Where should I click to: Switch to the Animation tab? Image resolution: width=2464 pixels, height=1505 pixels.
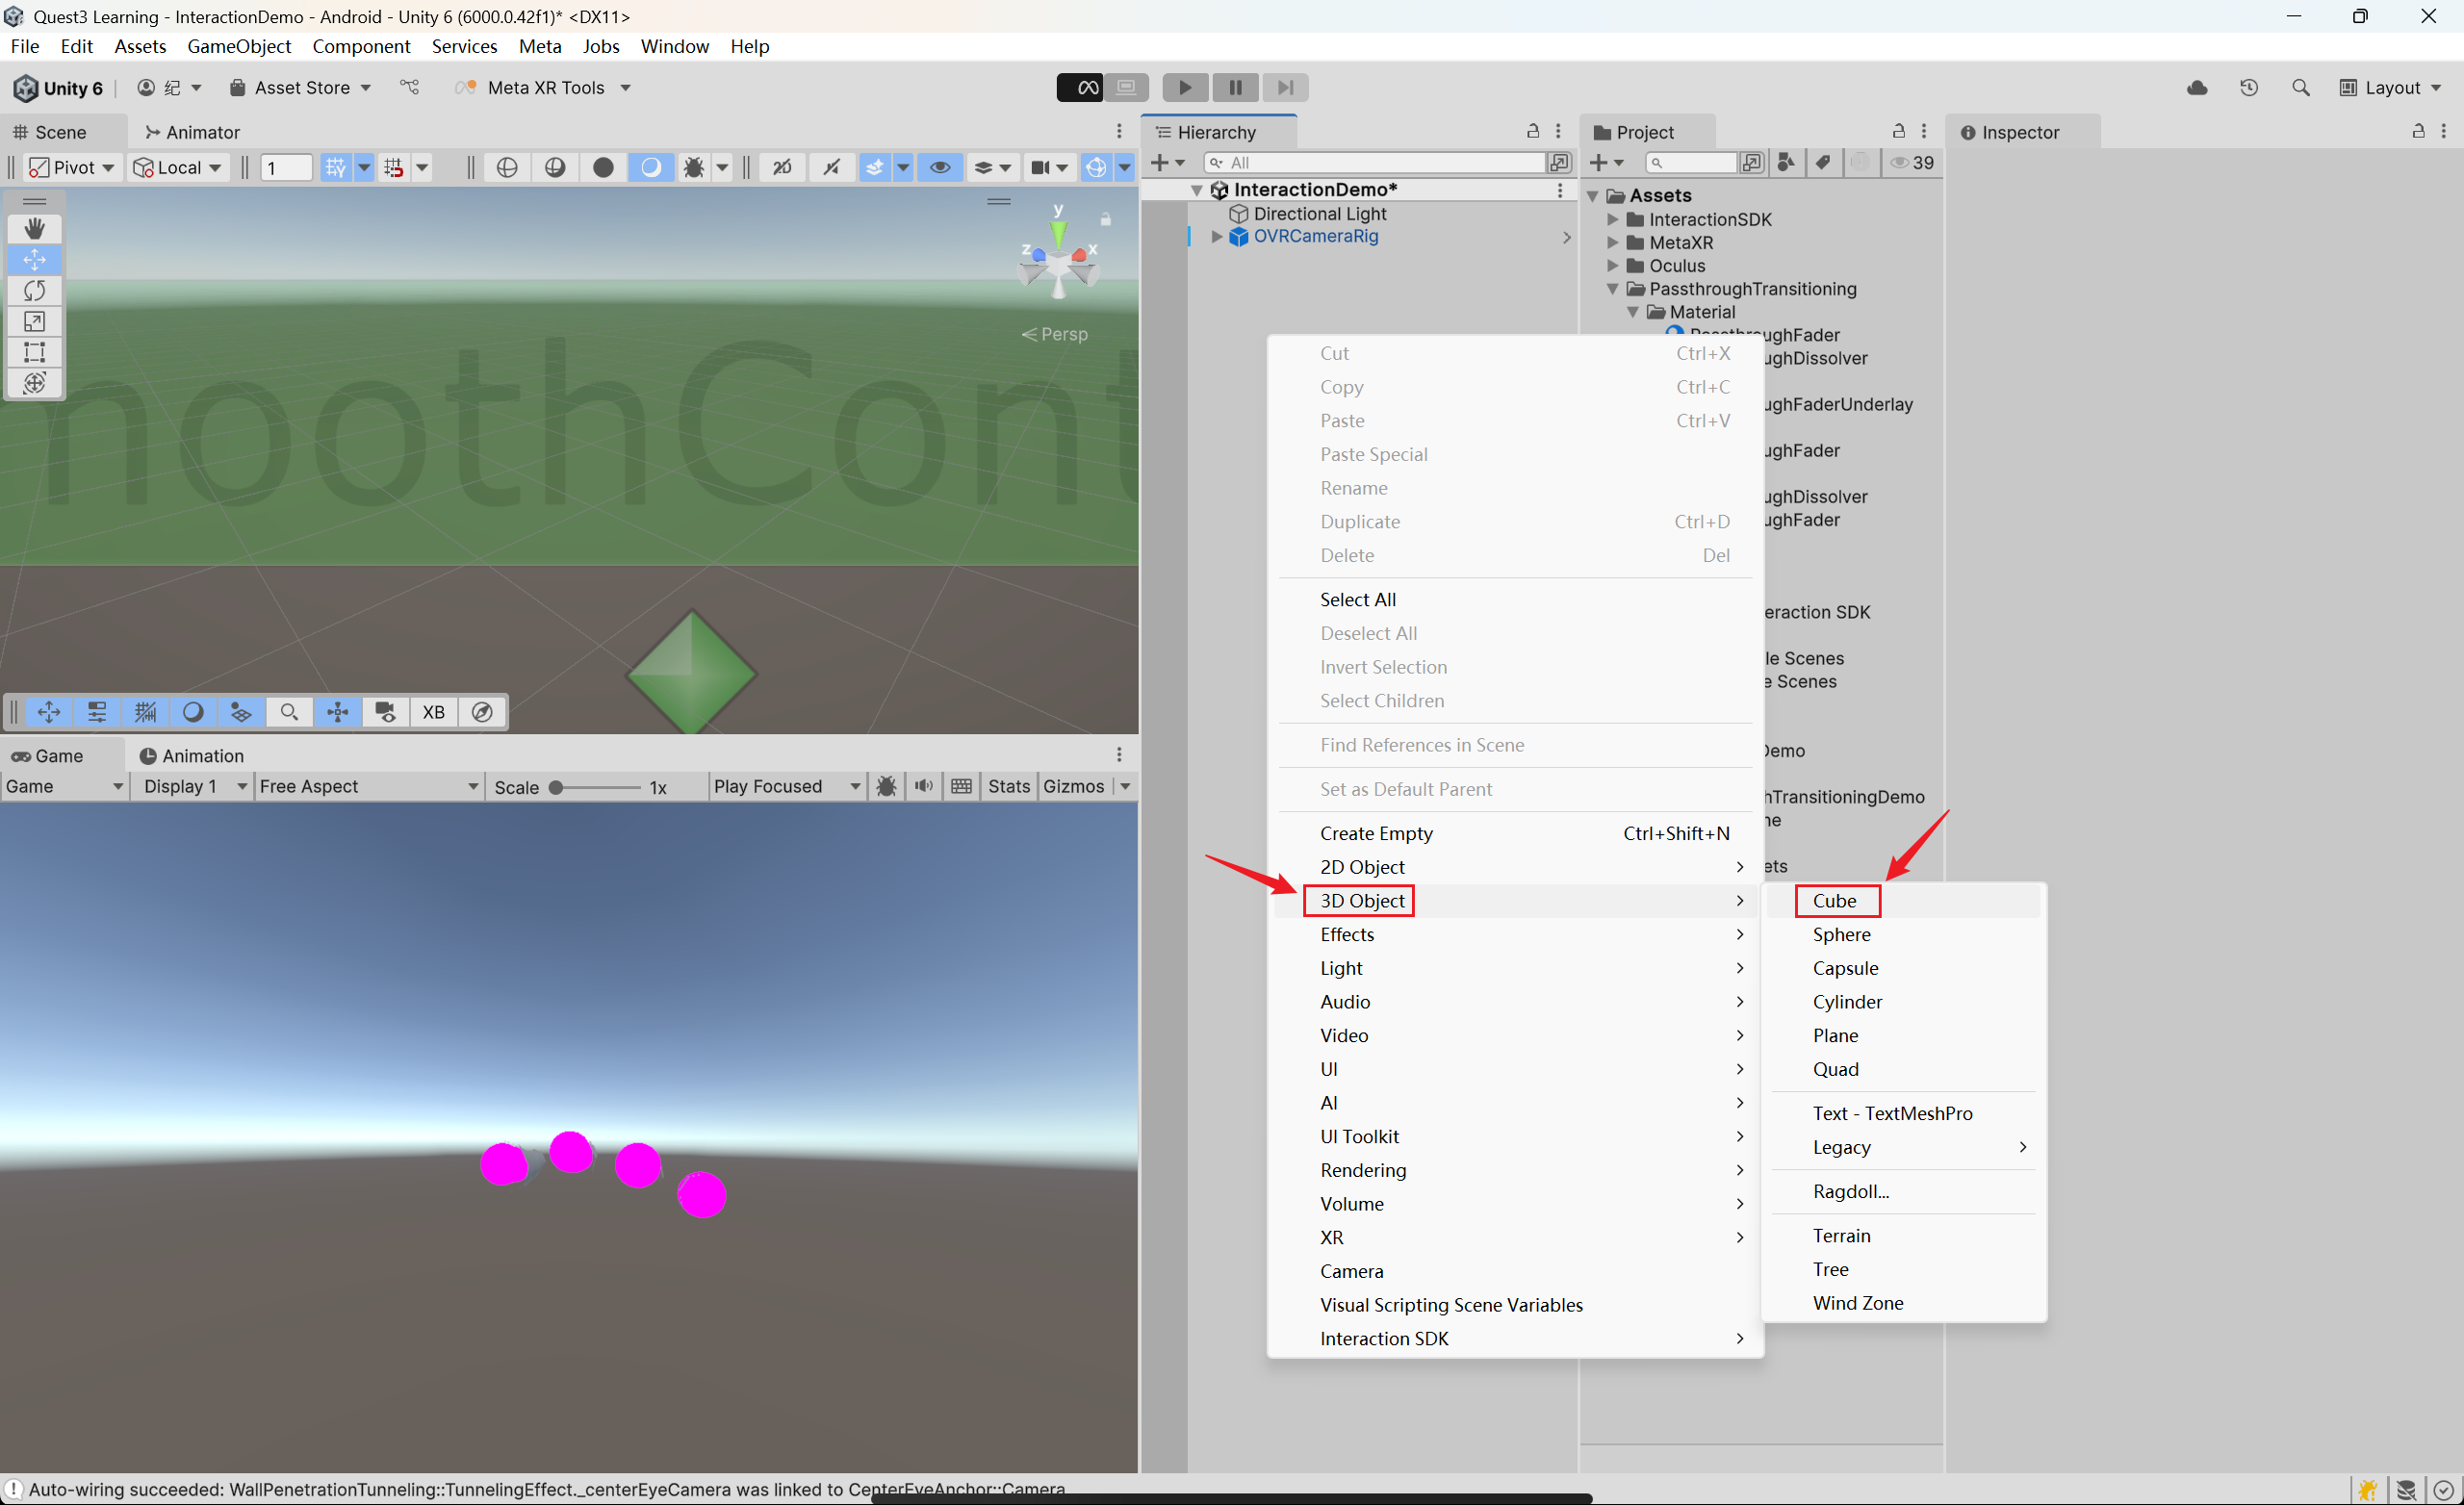pos(192,756)
